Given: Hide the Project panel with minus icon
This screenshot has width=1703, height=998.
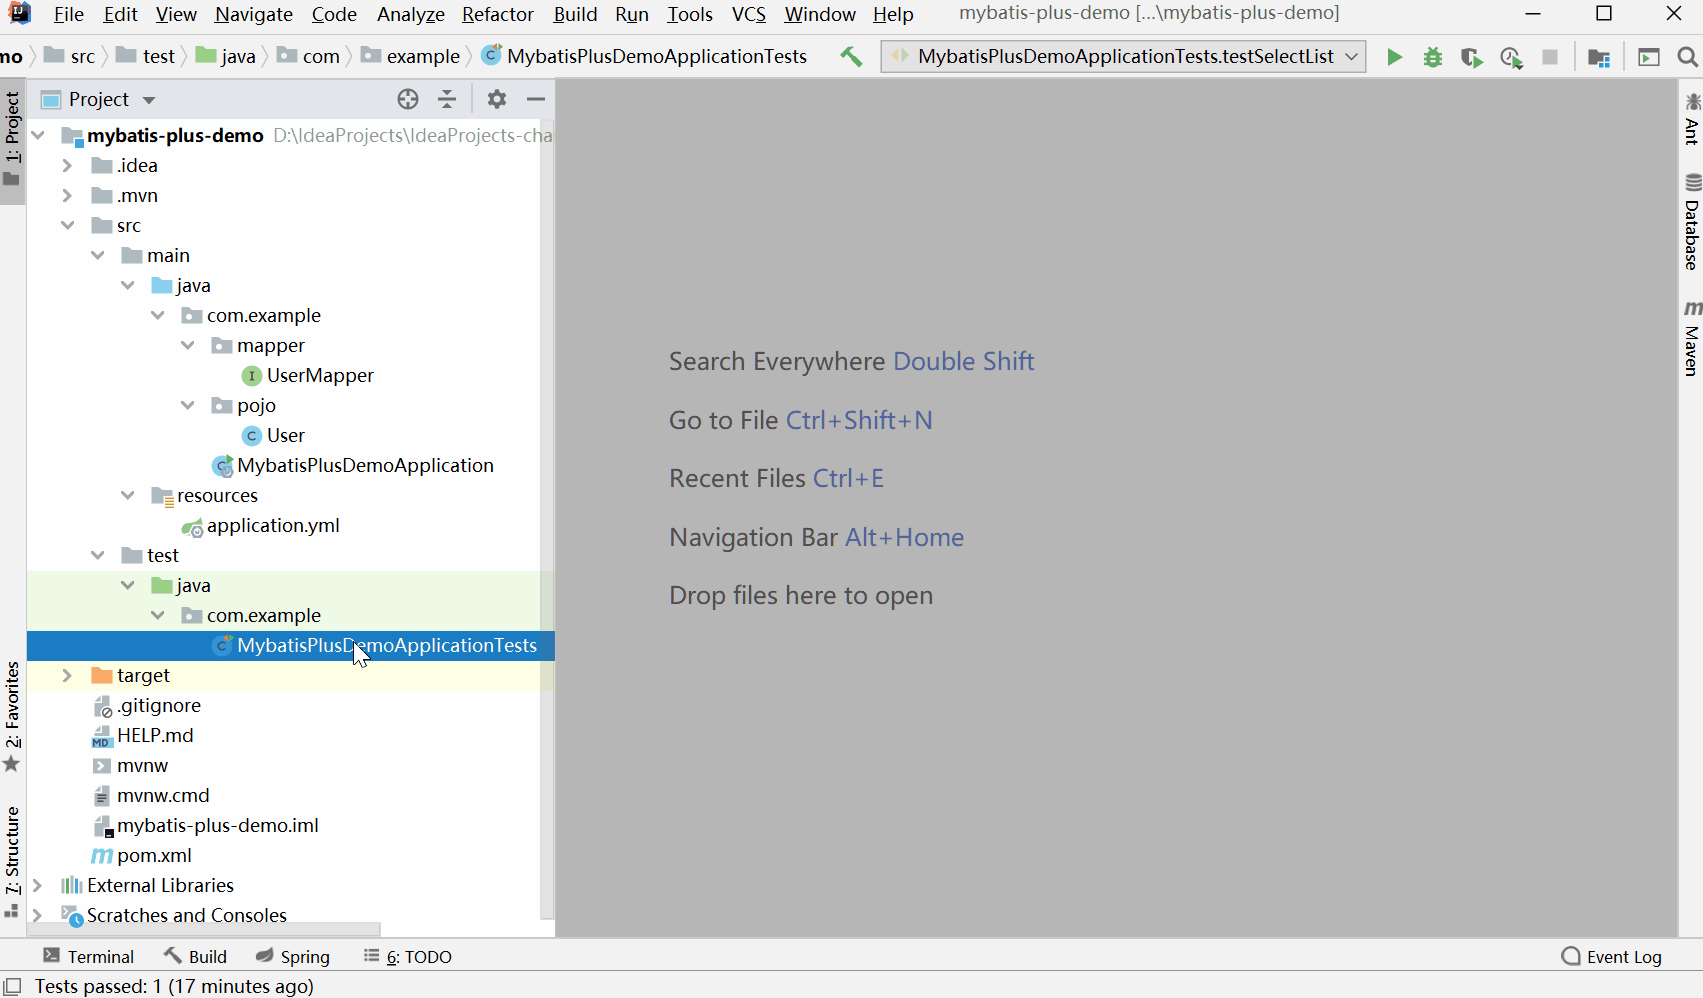Looking at the screenshot, I should (x=536, y=99).
